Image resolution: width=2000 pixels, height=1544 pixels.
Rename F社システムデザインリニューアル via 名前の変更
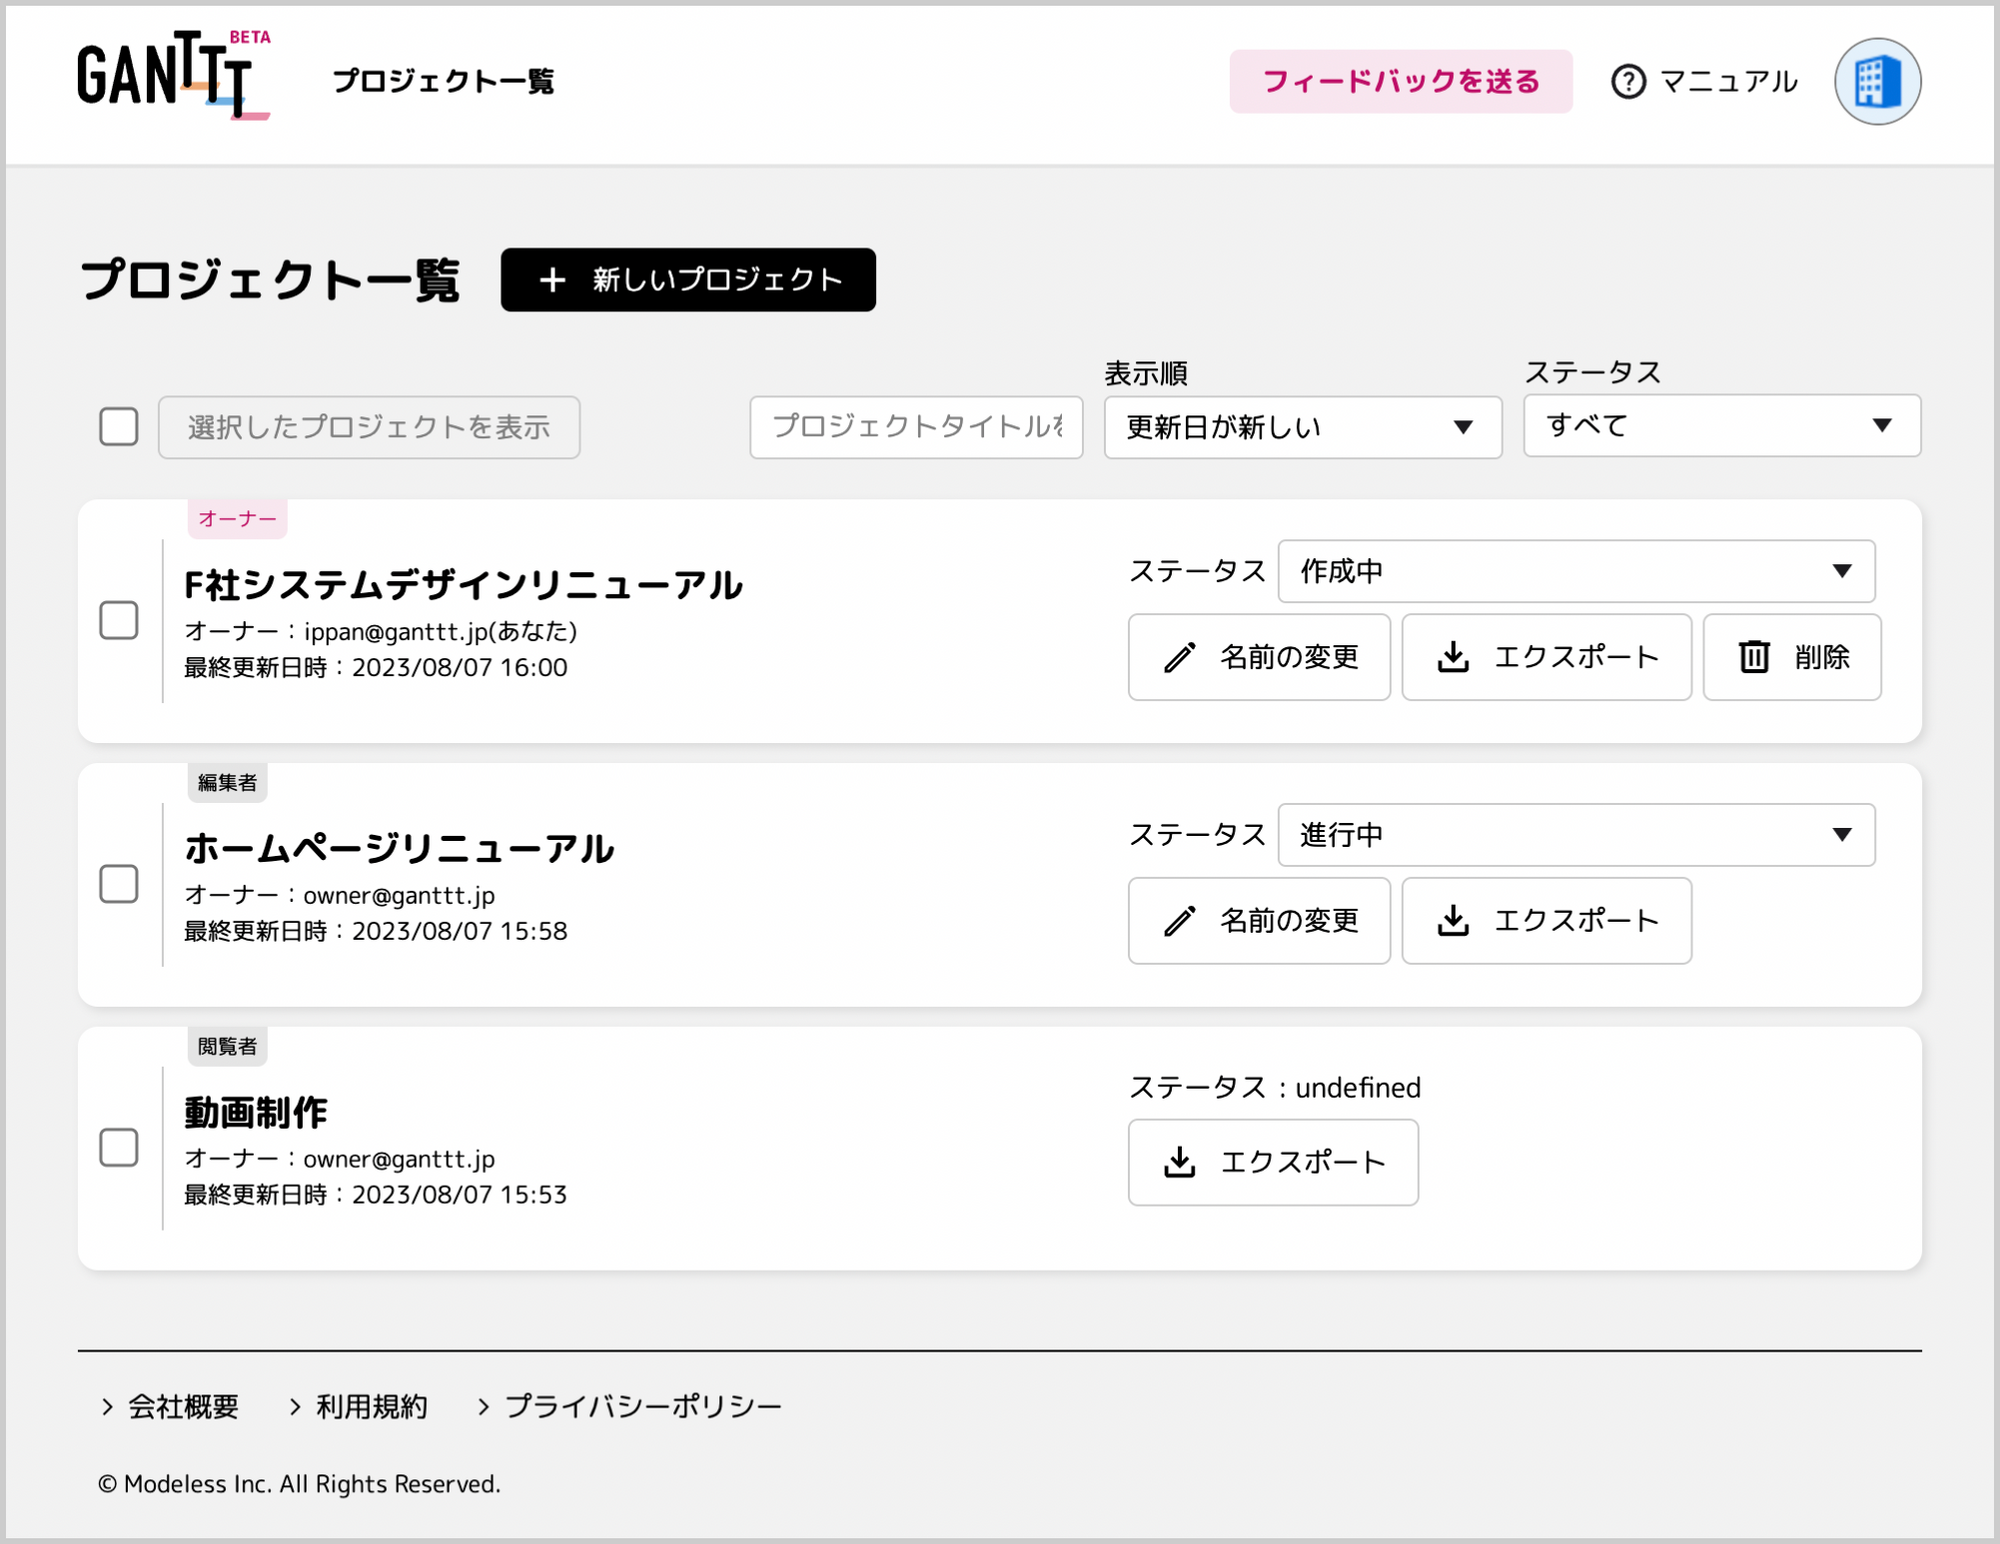point(1259,657)
